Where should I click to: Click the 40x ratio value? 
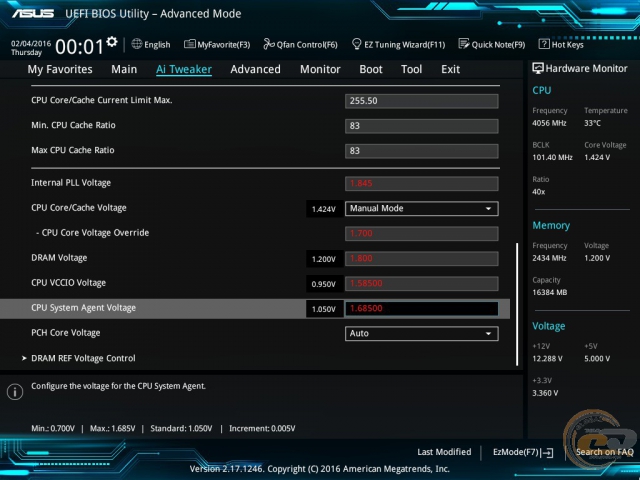click(538, 192)
